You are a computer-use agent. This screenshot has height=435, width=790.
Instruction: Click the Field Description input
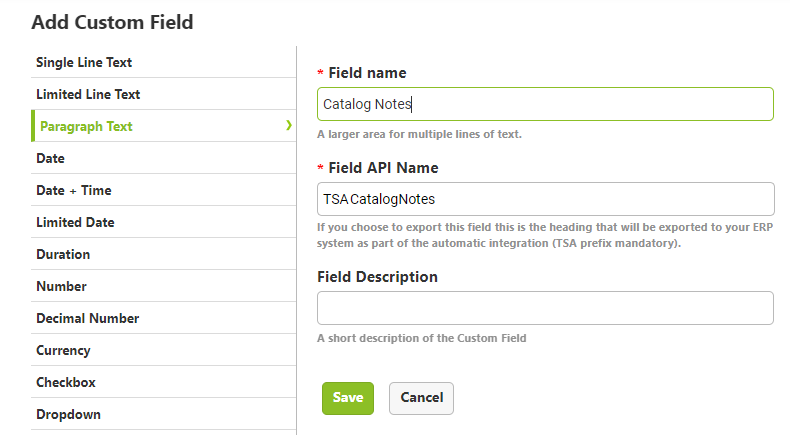545,308
